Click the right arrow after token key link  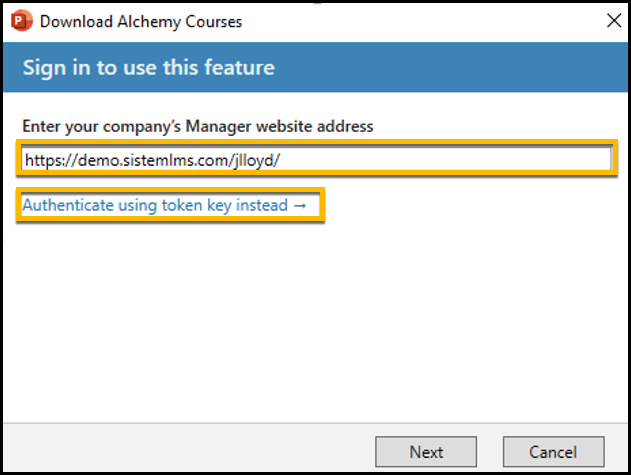pyautogui.click(x=300, y=205)
